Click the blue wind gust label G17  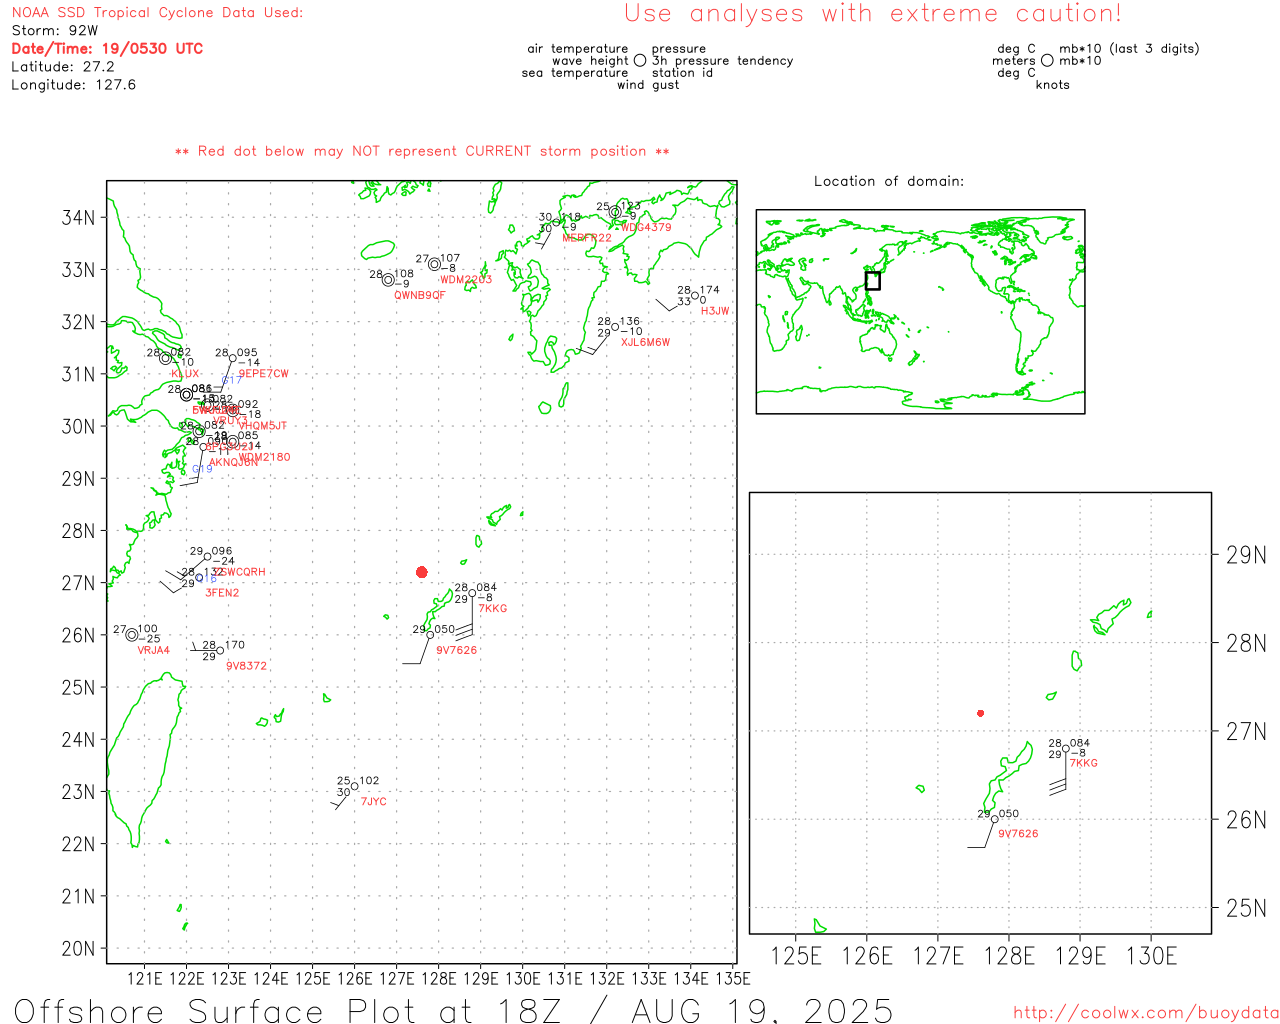(231, 380)
